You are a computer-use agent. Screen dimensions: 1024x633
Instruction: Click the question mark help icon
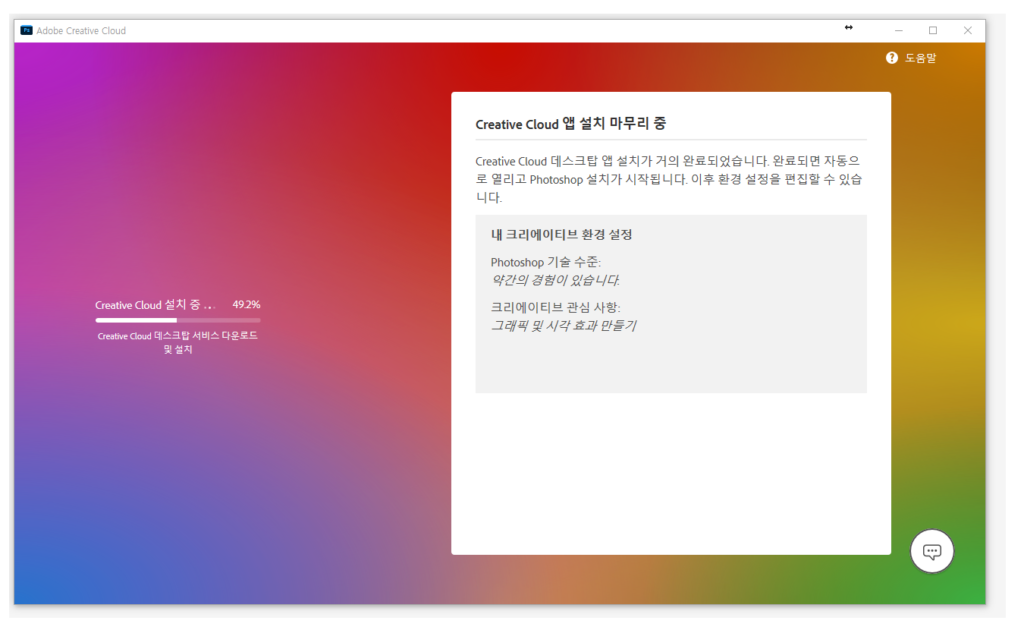pyautogui.click(x=891, y=58)
